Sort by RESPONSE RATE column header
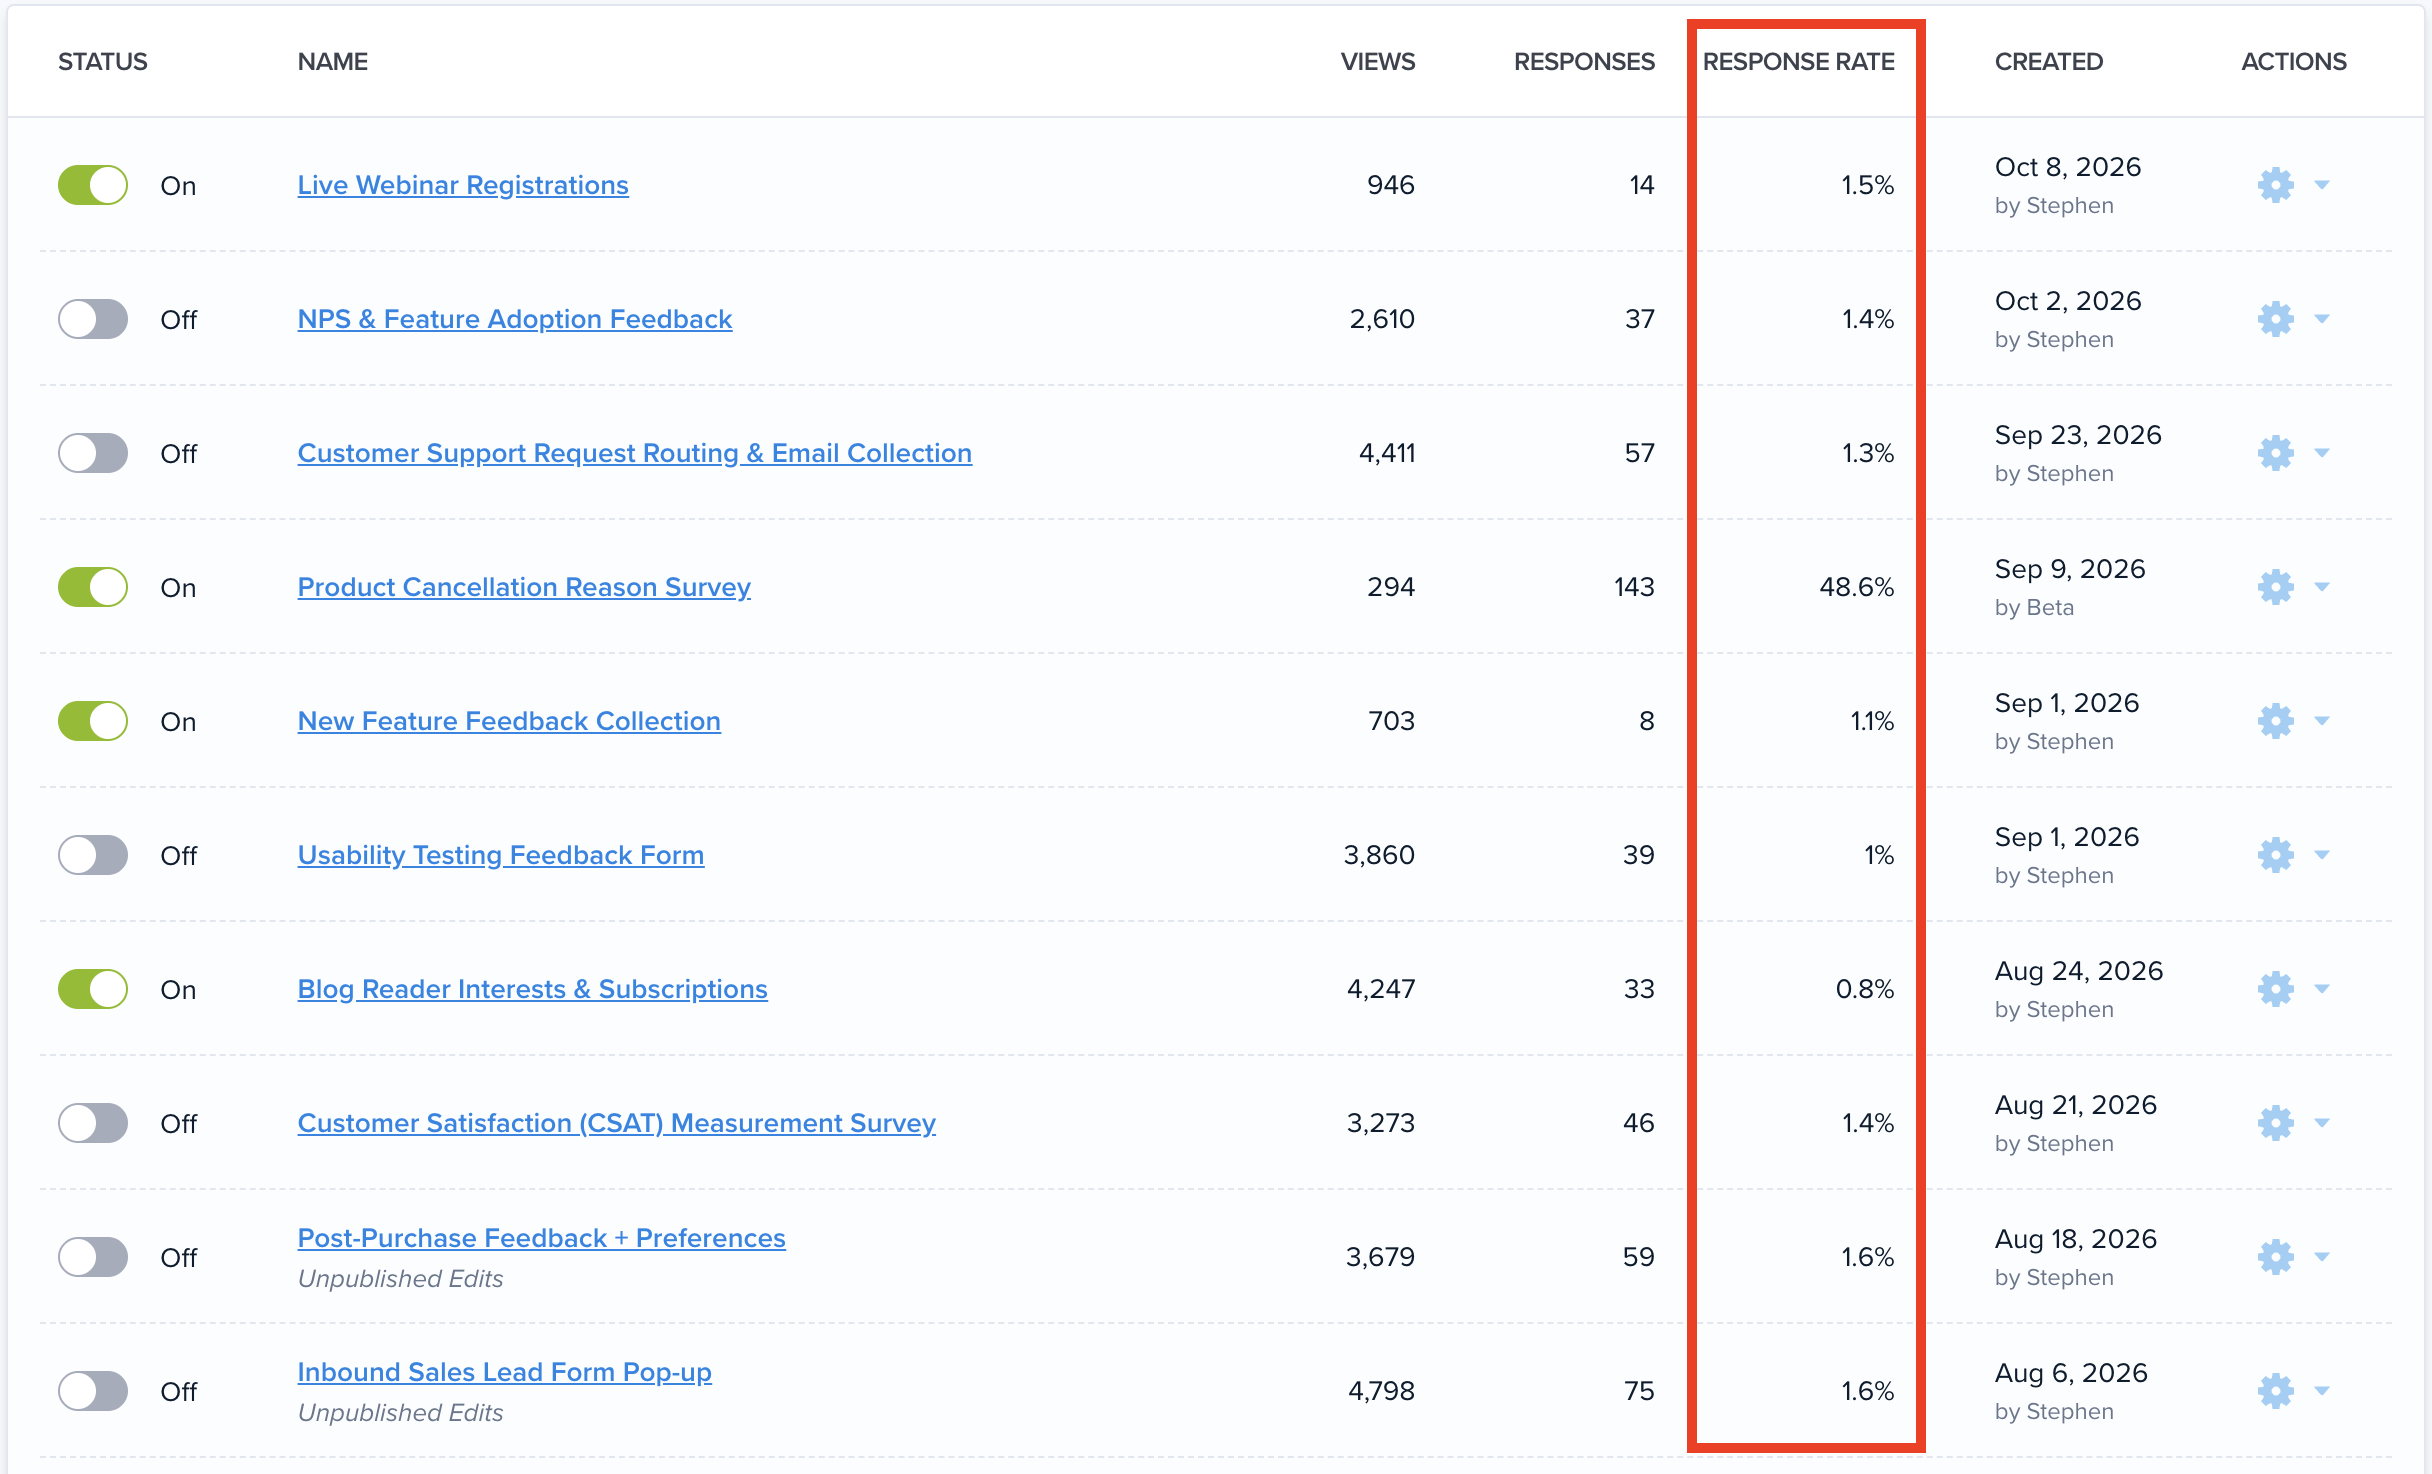2432x1474 pixels. [1799, 62]
